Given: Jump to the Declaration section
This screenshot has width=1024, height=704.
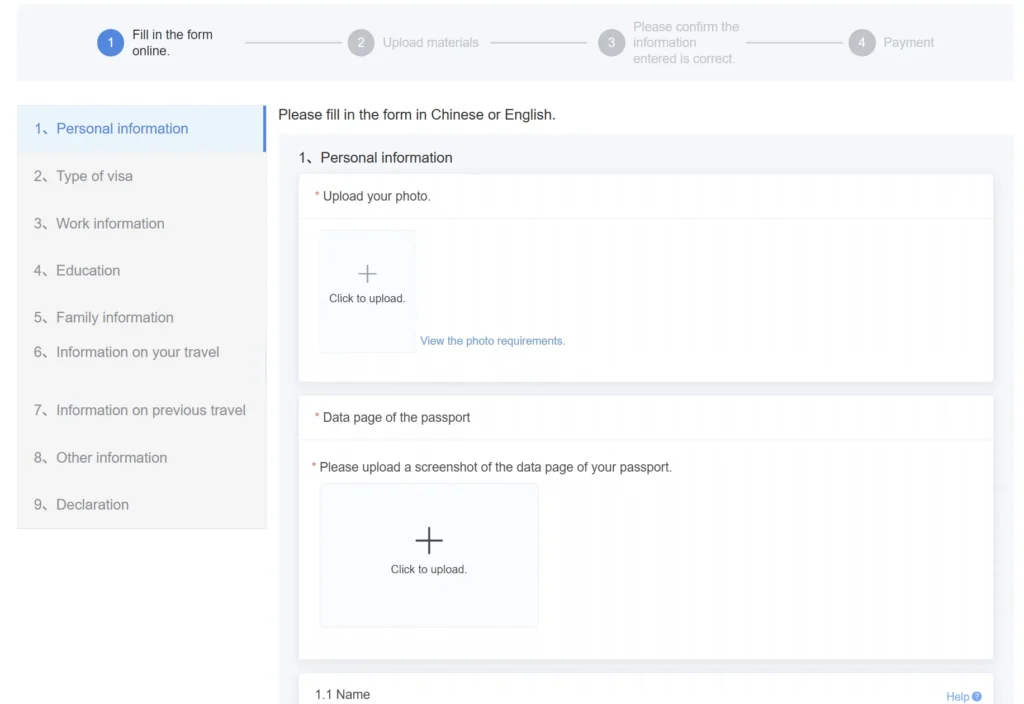Looking at the screenshot, I should coord(92,505).
